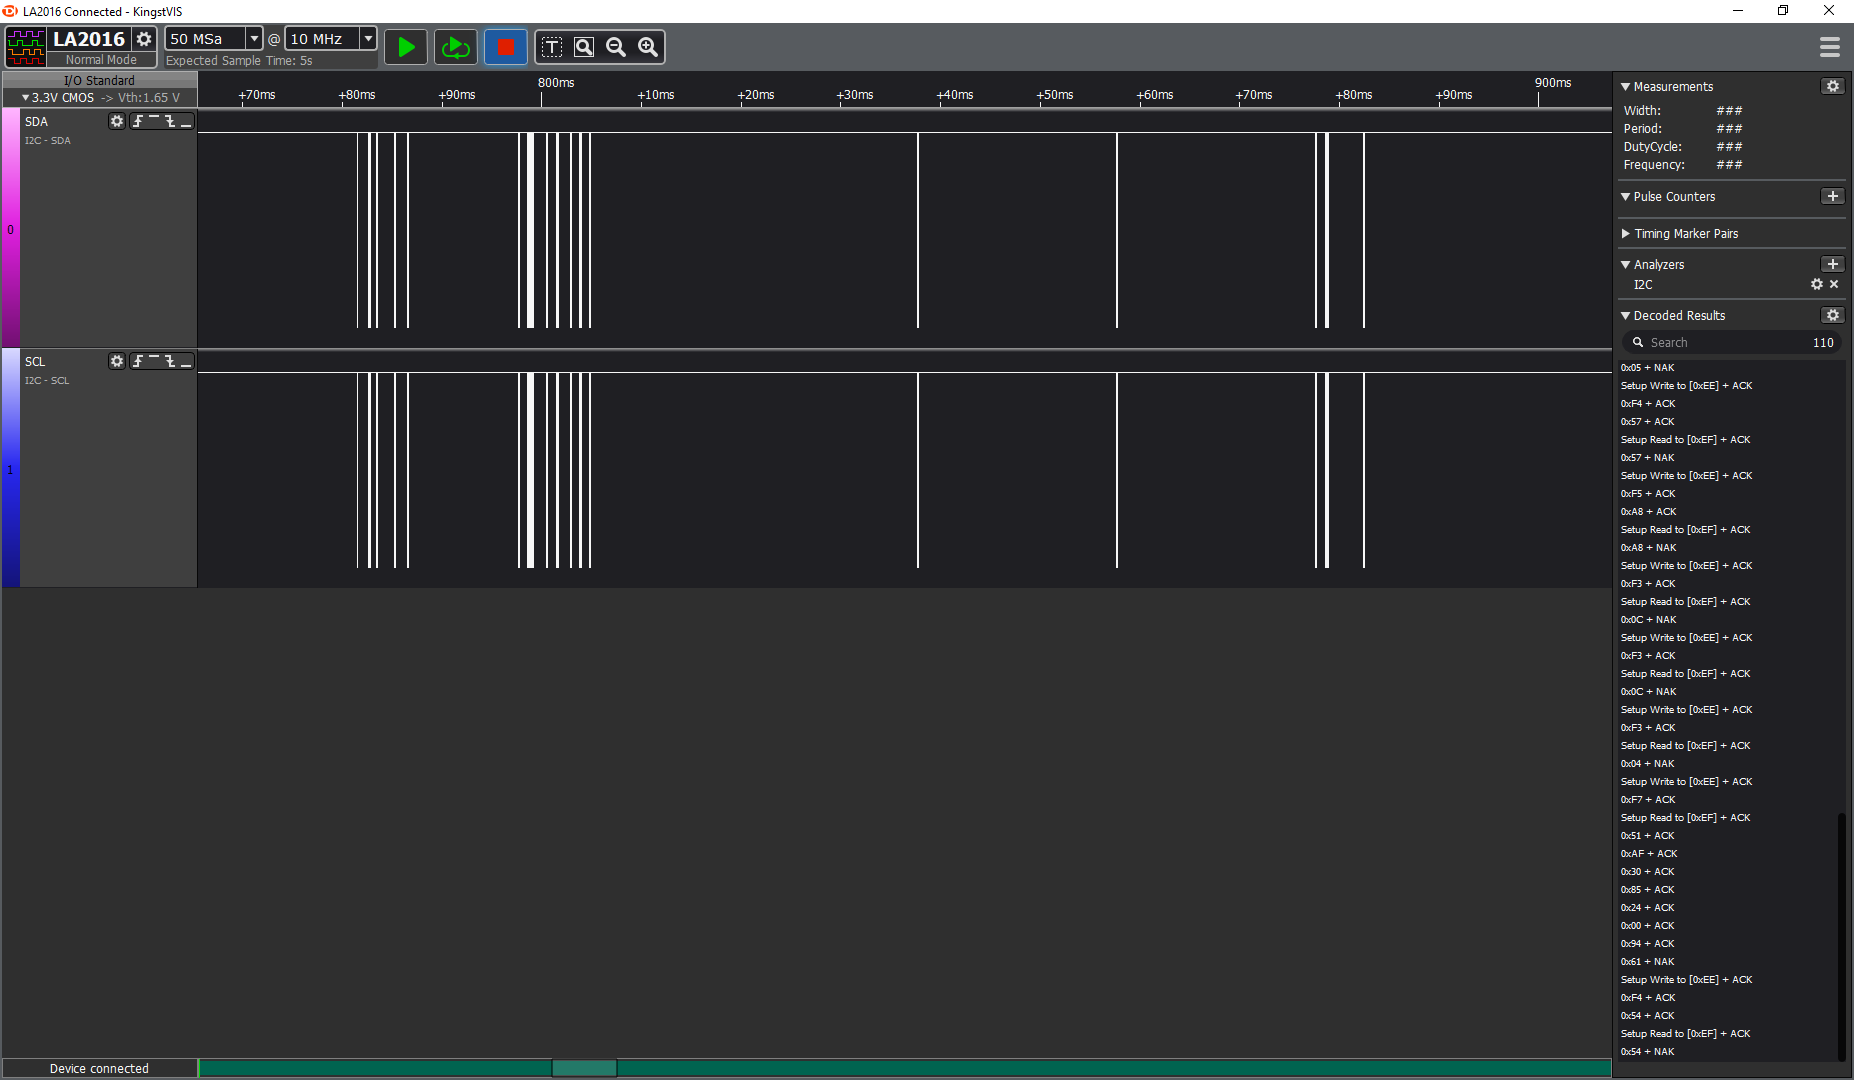The height and width of the screenshot is (1080, 1854).
Task: Start single capture with the green play button
Action: point(406,47)
